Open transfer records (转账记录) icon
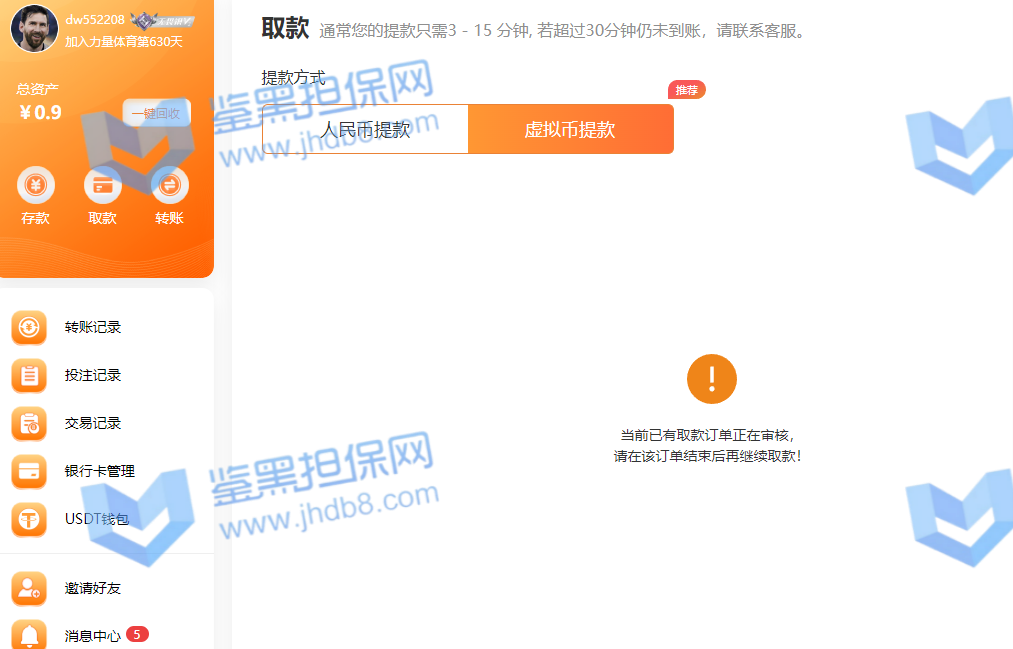The height and width of the screenshot is (649, 1013). (29, 327)
